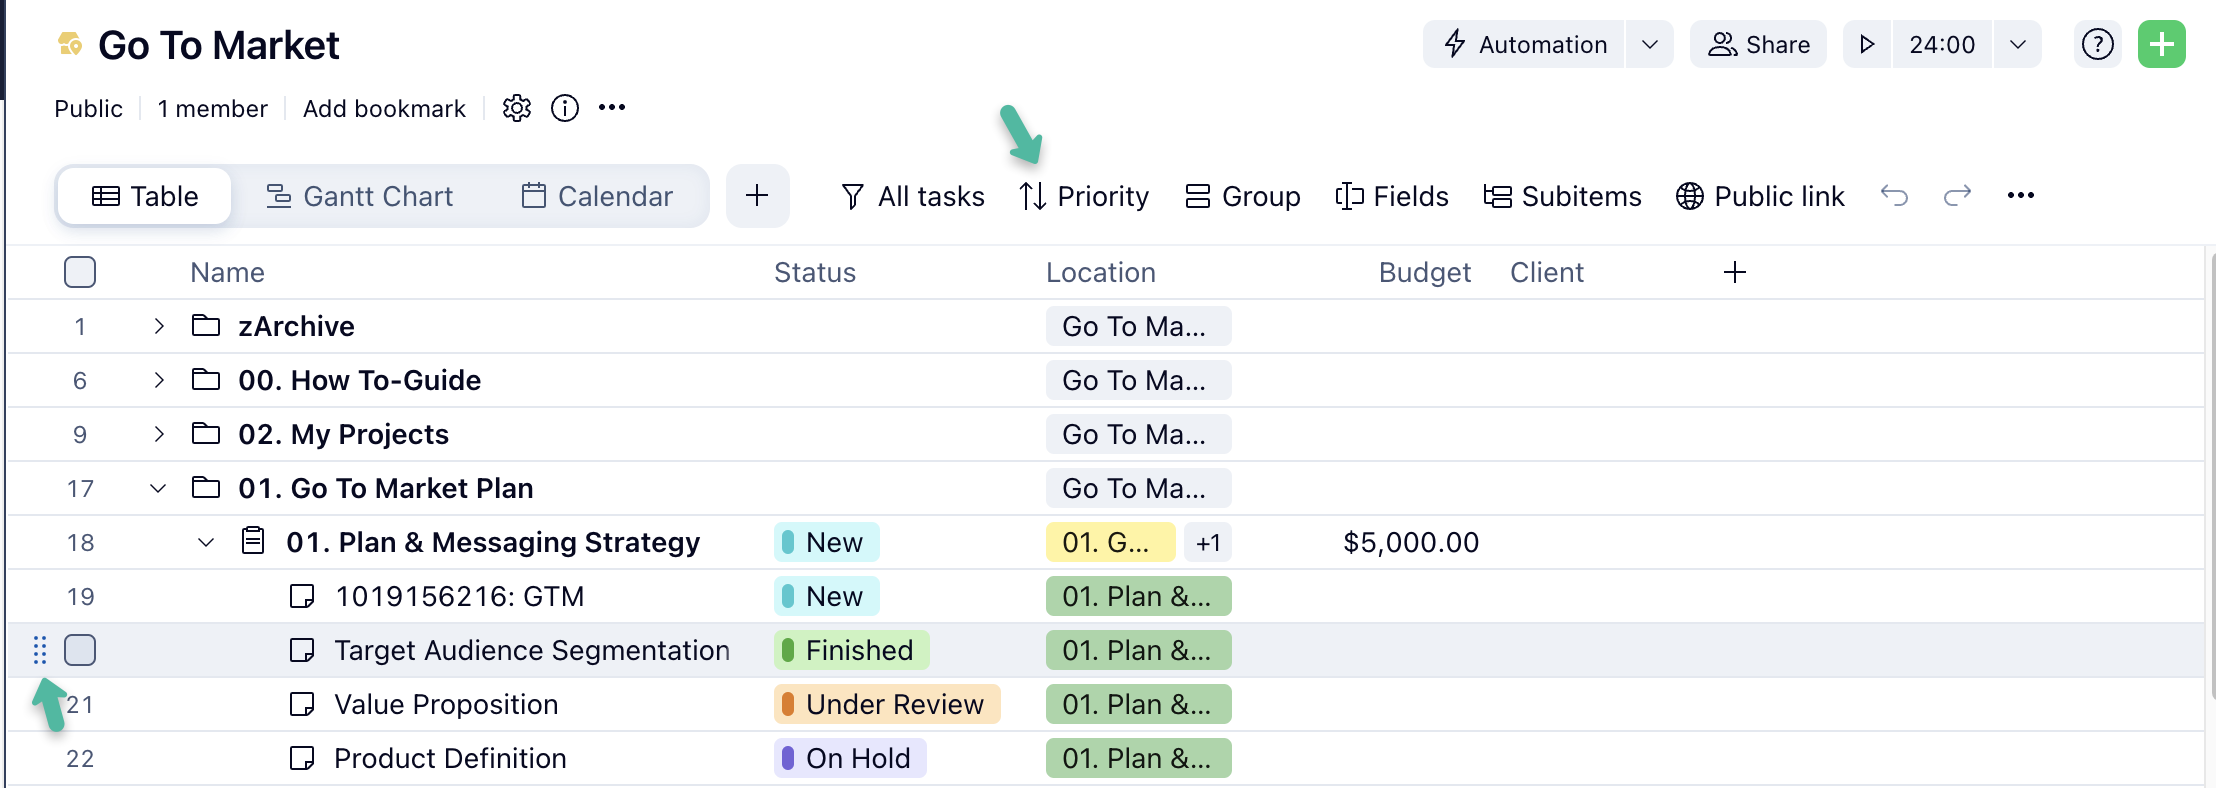Expand the zArchive folder
2216x788 pixels.
click(x=158, y=326)
